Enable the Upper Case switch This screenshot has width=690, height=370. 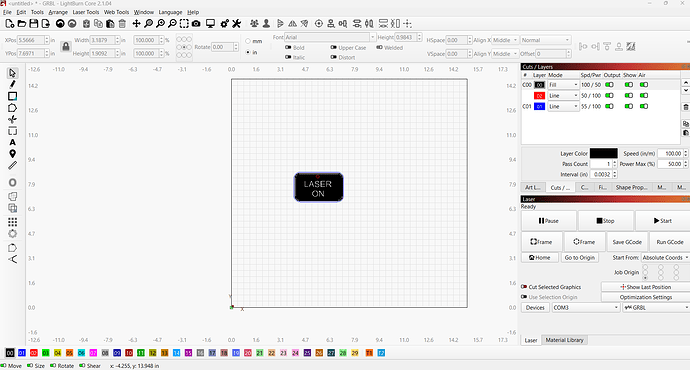tap(334, 47)
